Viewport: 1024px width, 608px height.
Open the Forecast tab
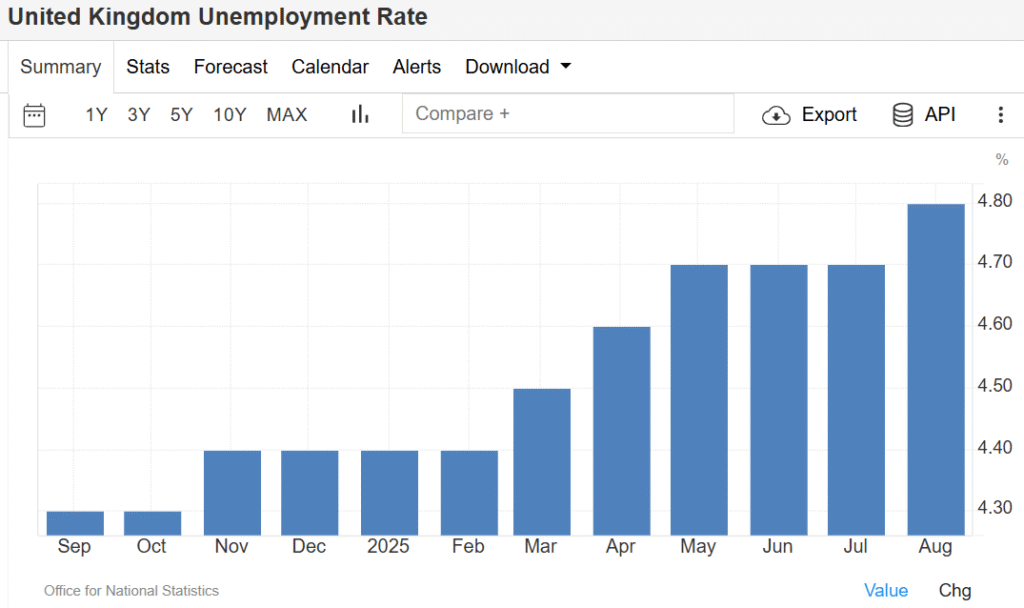tap(230, 67)
